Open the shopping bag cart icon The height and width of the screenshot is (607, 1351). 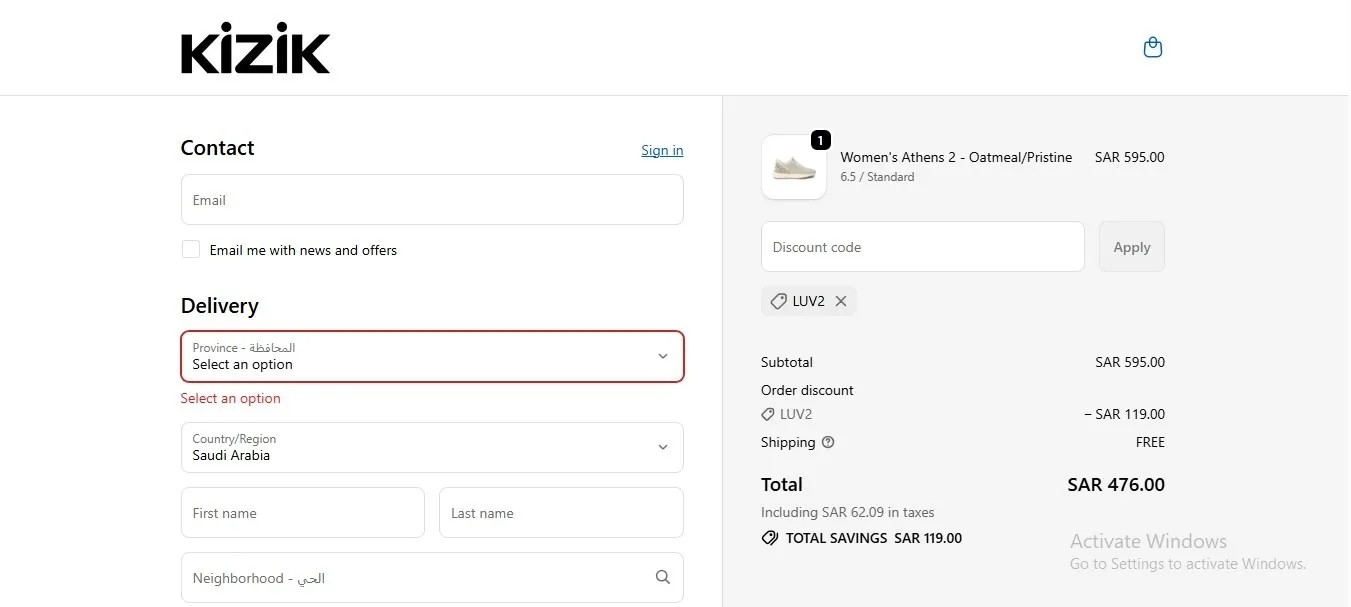[x=1153, y=47]
